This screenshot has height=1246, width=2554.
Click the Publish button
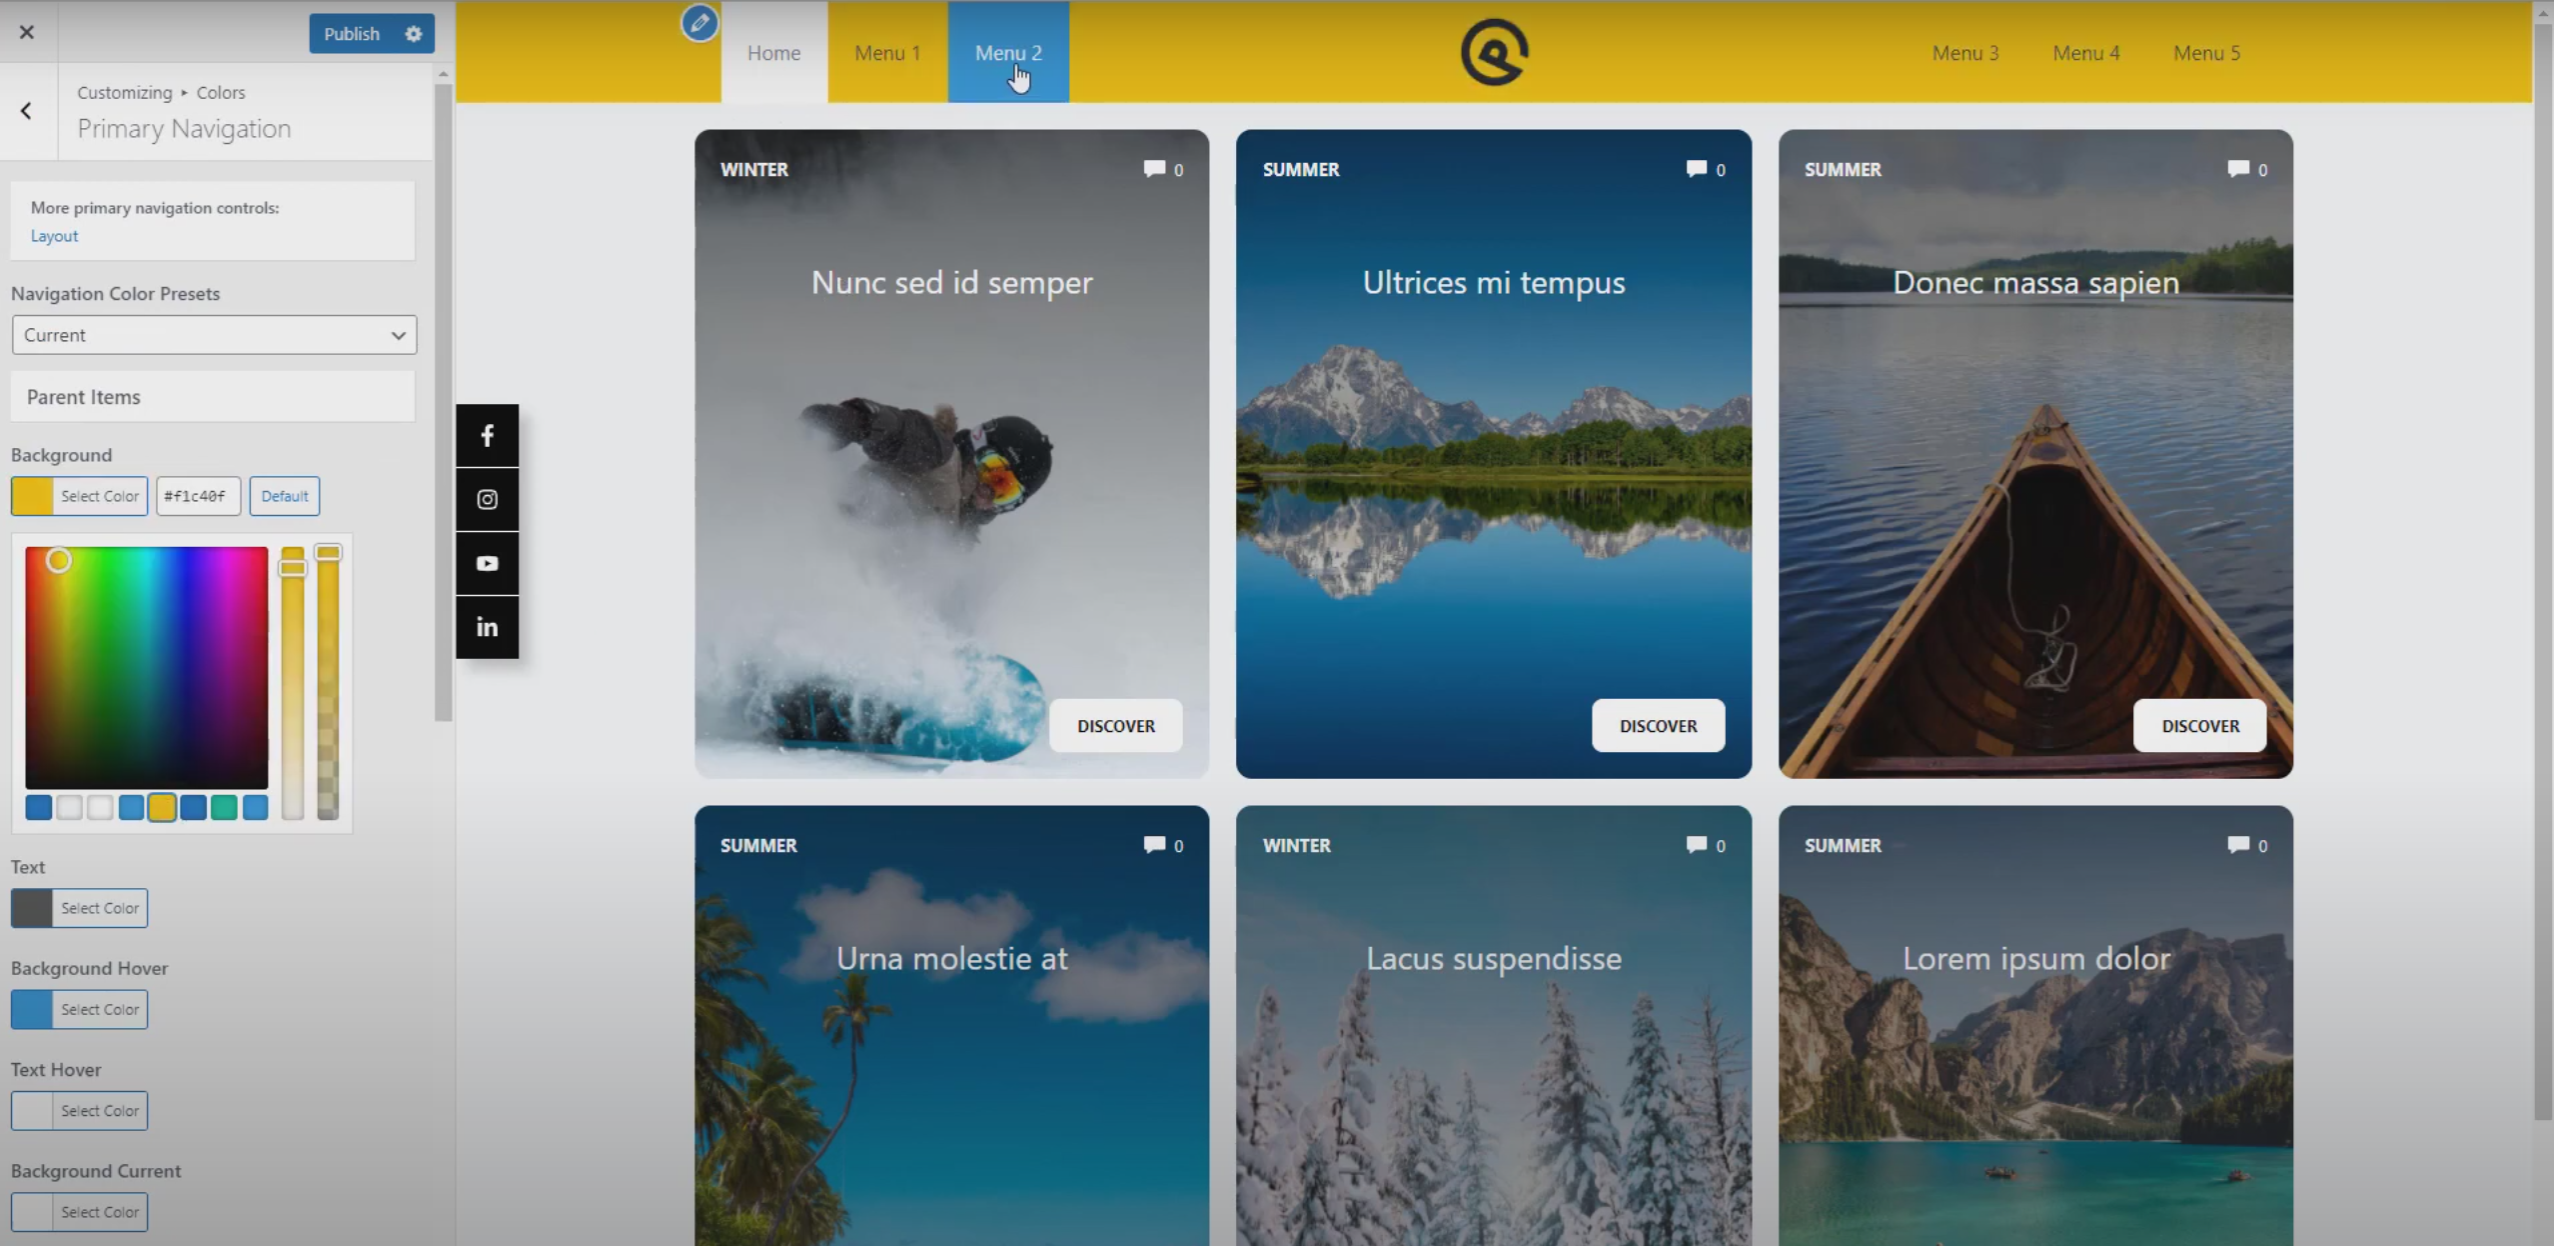[x=351, y=34]
